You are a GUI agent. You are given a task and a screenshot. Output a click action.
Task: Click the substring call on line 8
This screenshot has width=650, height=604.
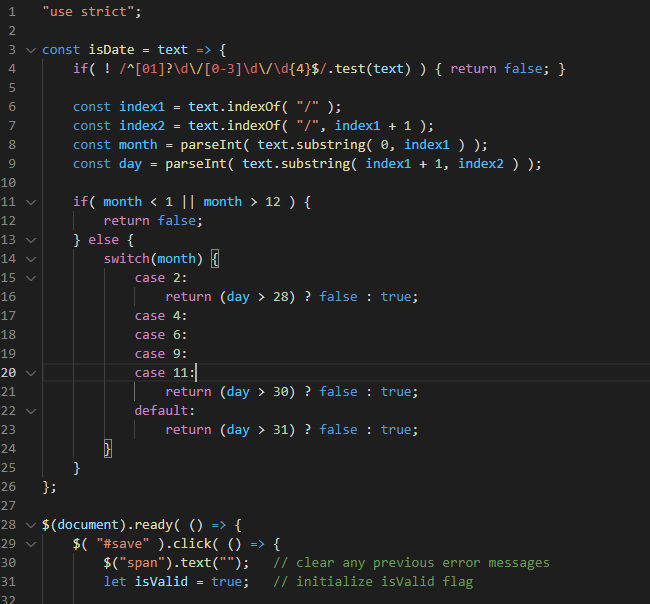pos(331,145)
